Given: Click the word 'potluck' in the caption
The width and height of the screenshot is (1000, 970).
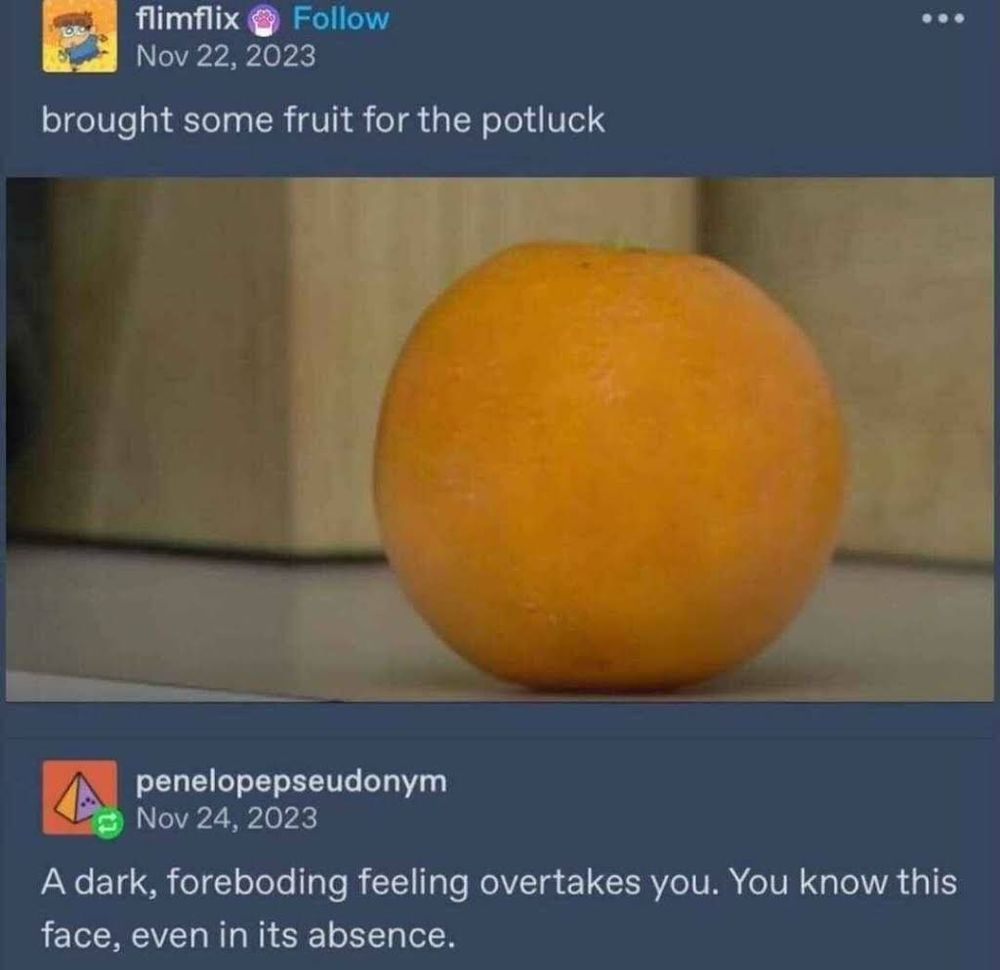Looking at the screenshot, I should click(542, 121).
